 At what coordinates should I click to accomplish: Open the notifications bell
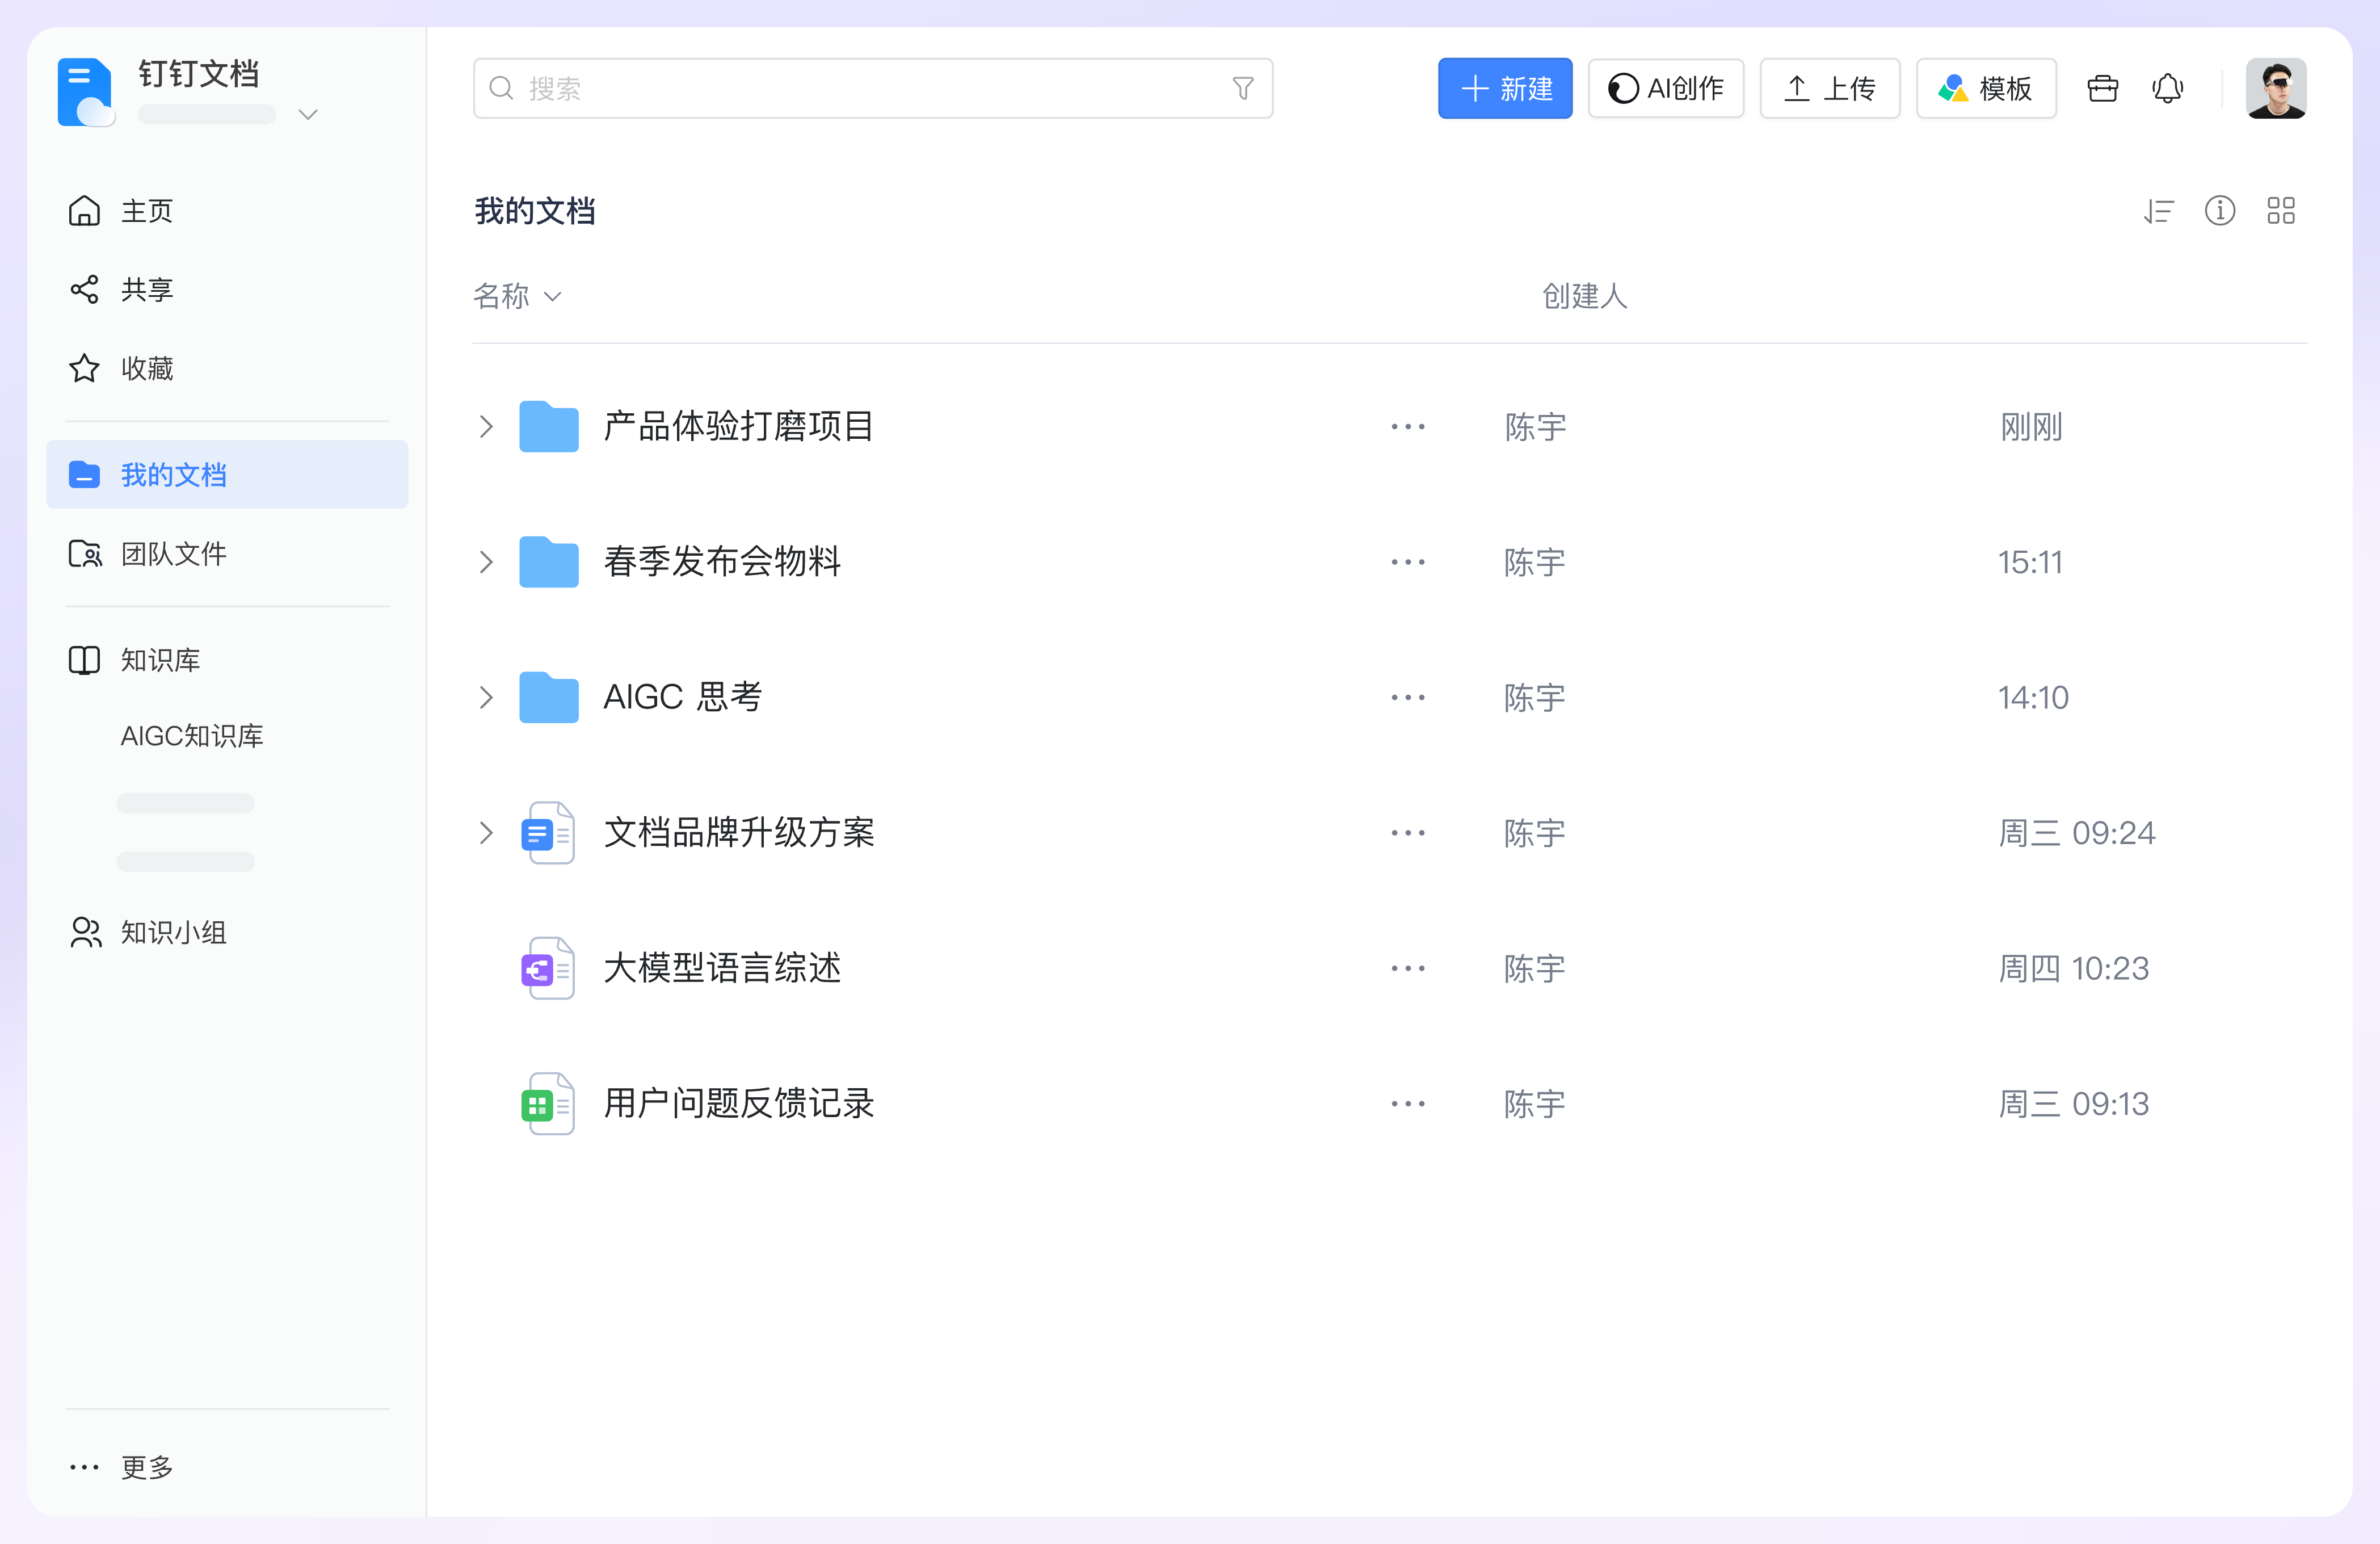click(2167, 89)
